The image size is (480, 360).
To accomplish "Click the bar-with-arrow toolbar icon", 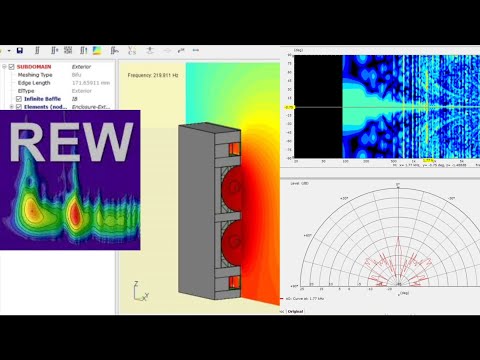I will (x=115, y=50).
